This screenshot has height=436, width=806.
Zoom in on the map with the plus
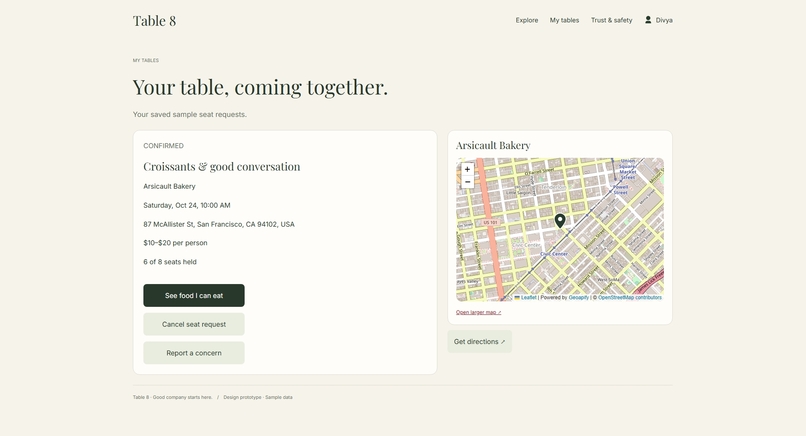(x=467, y=169)
